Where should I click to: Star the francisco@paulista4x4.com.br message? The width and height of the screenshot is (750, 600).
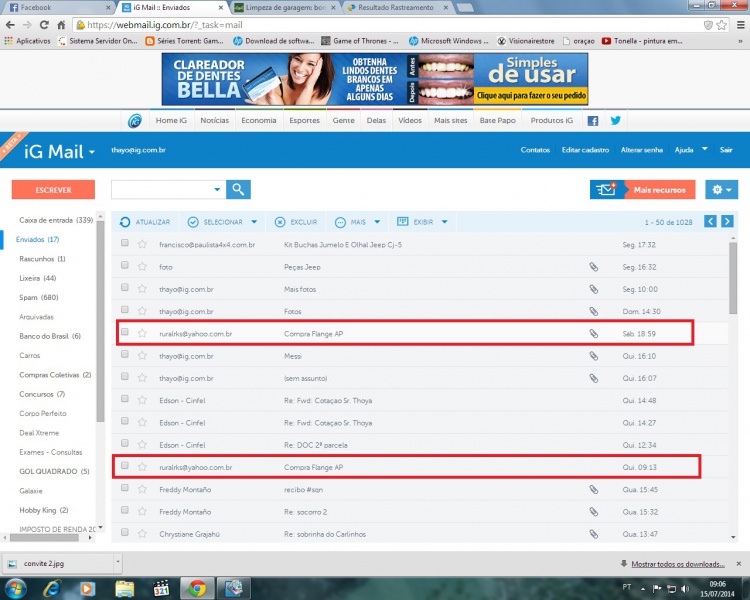(x=142, y=244)
